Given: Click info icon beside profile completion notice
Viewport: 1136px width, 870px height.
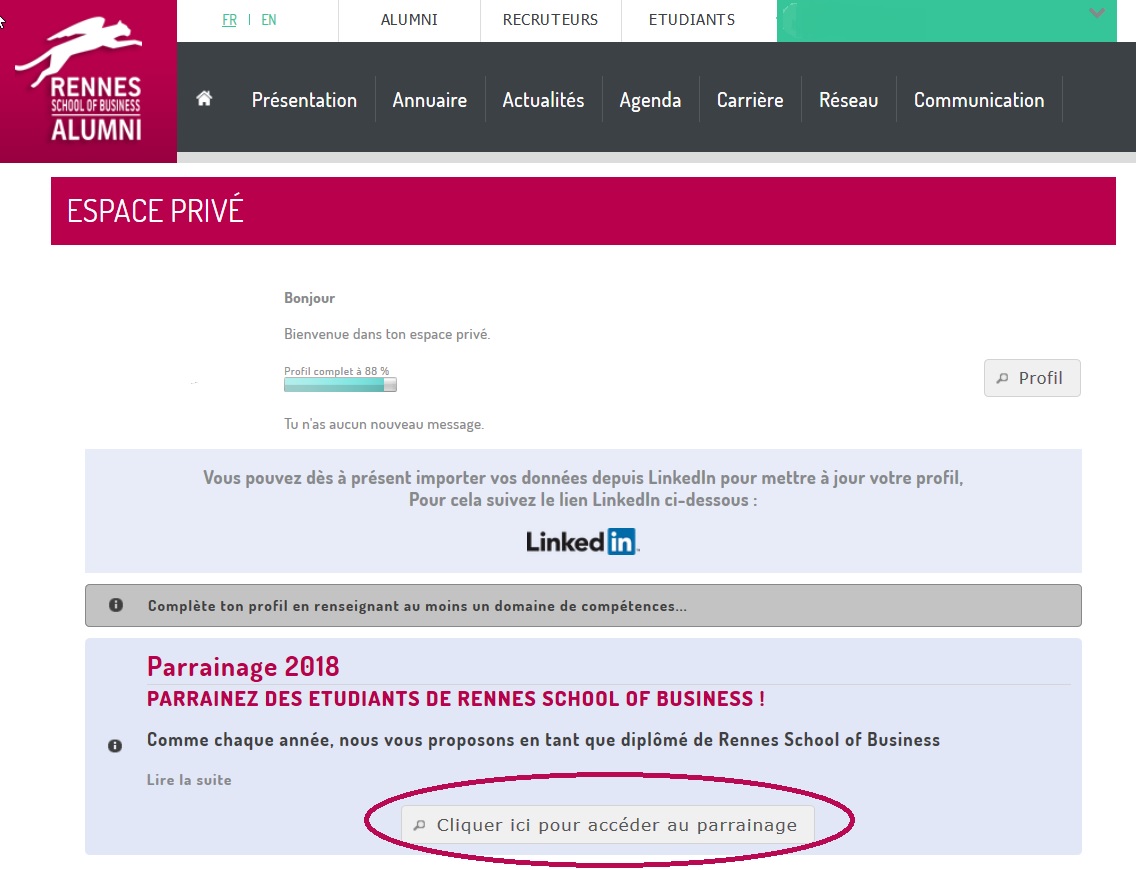Looking at the screenshot, I should [116, 605].
